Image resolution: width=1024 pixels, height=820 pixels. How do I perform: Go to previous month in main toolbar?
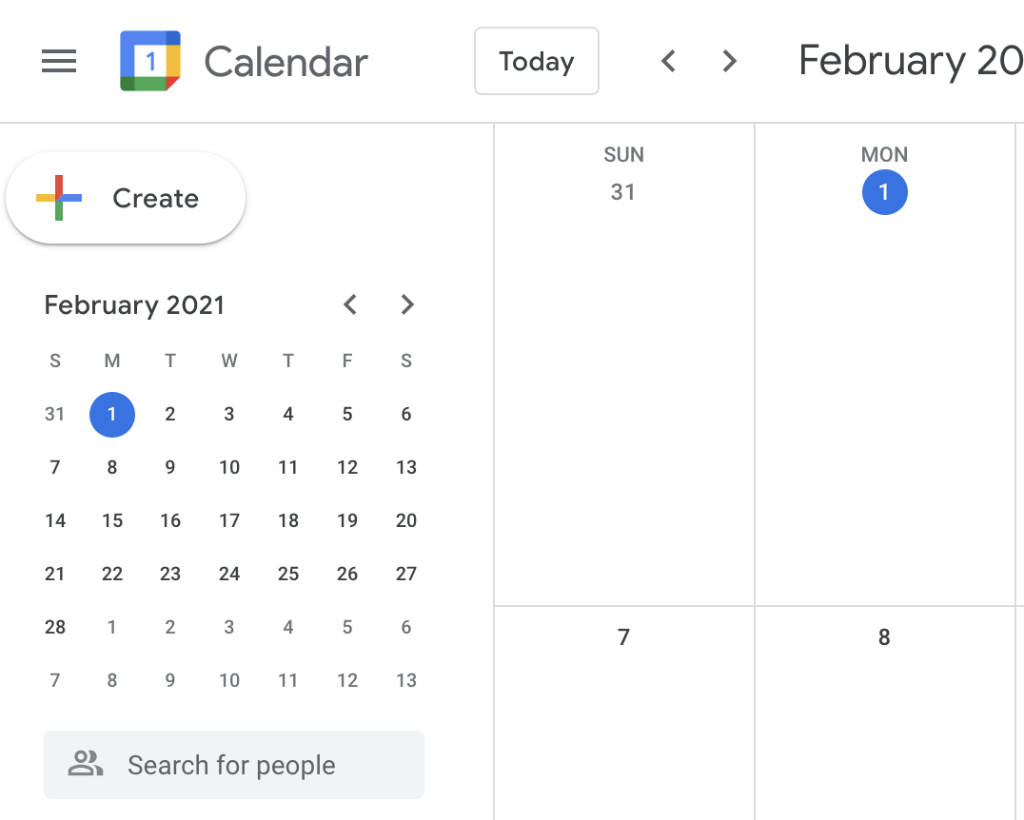669,62
